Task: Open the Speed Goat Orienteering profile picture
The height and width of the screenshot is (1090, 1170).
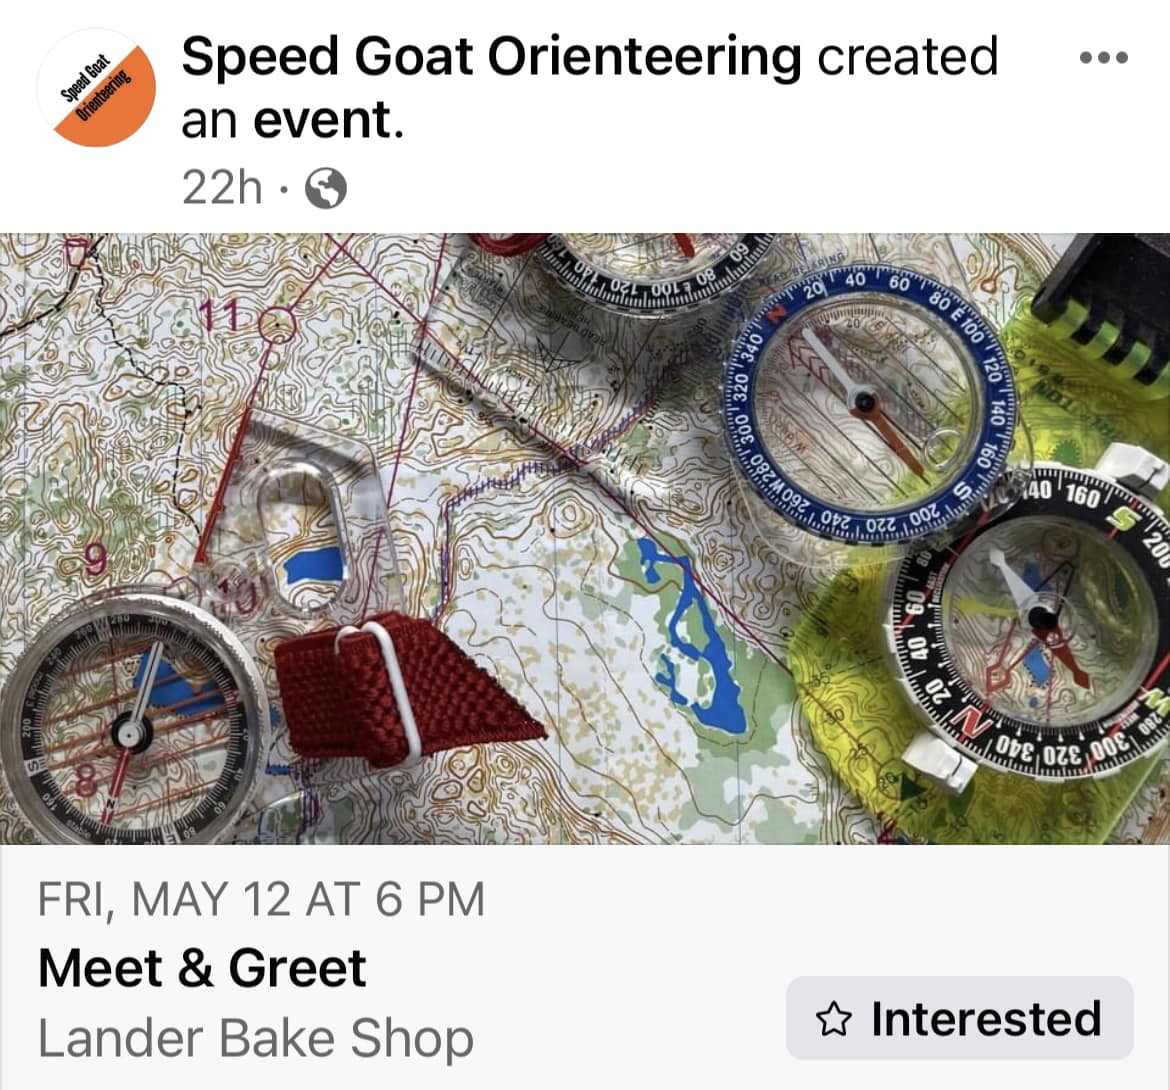Action: point(96,87)
